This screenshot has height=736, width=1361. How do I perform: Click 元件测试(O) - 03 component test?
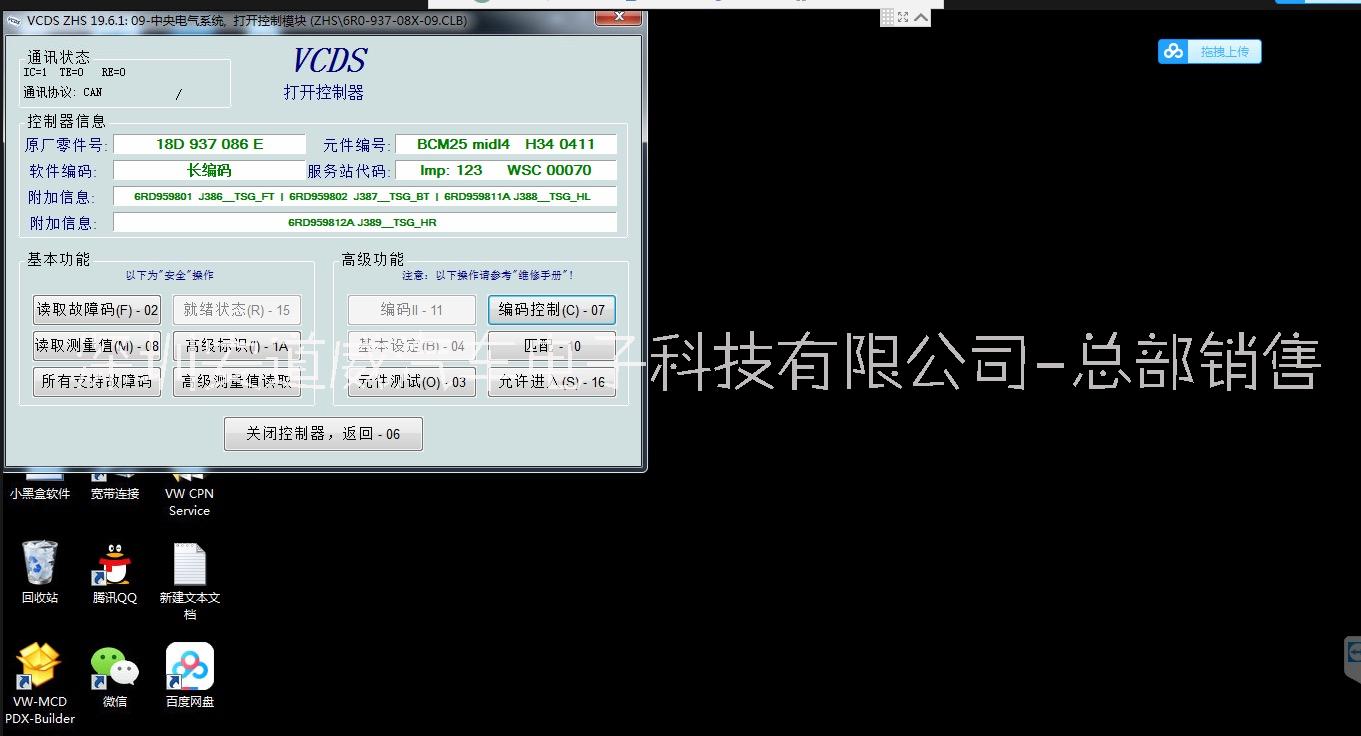(x=412, y=382)
